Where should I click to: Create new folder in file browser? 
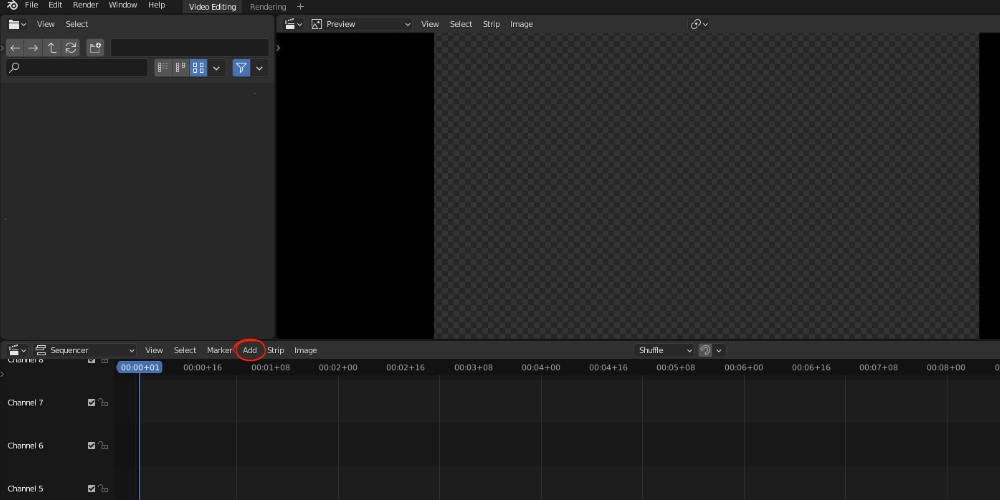tap(95, 48)
